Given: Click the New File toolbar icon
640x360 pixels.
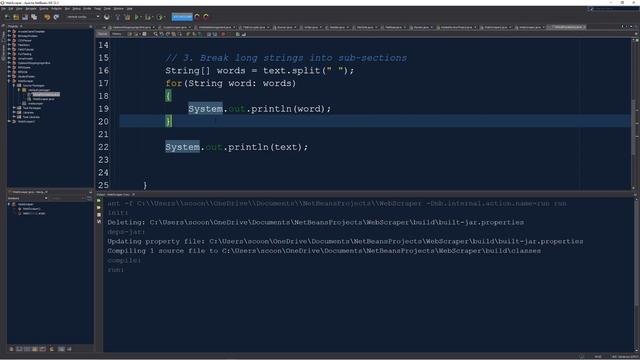Looking at the screenshot, I should 7,17.
